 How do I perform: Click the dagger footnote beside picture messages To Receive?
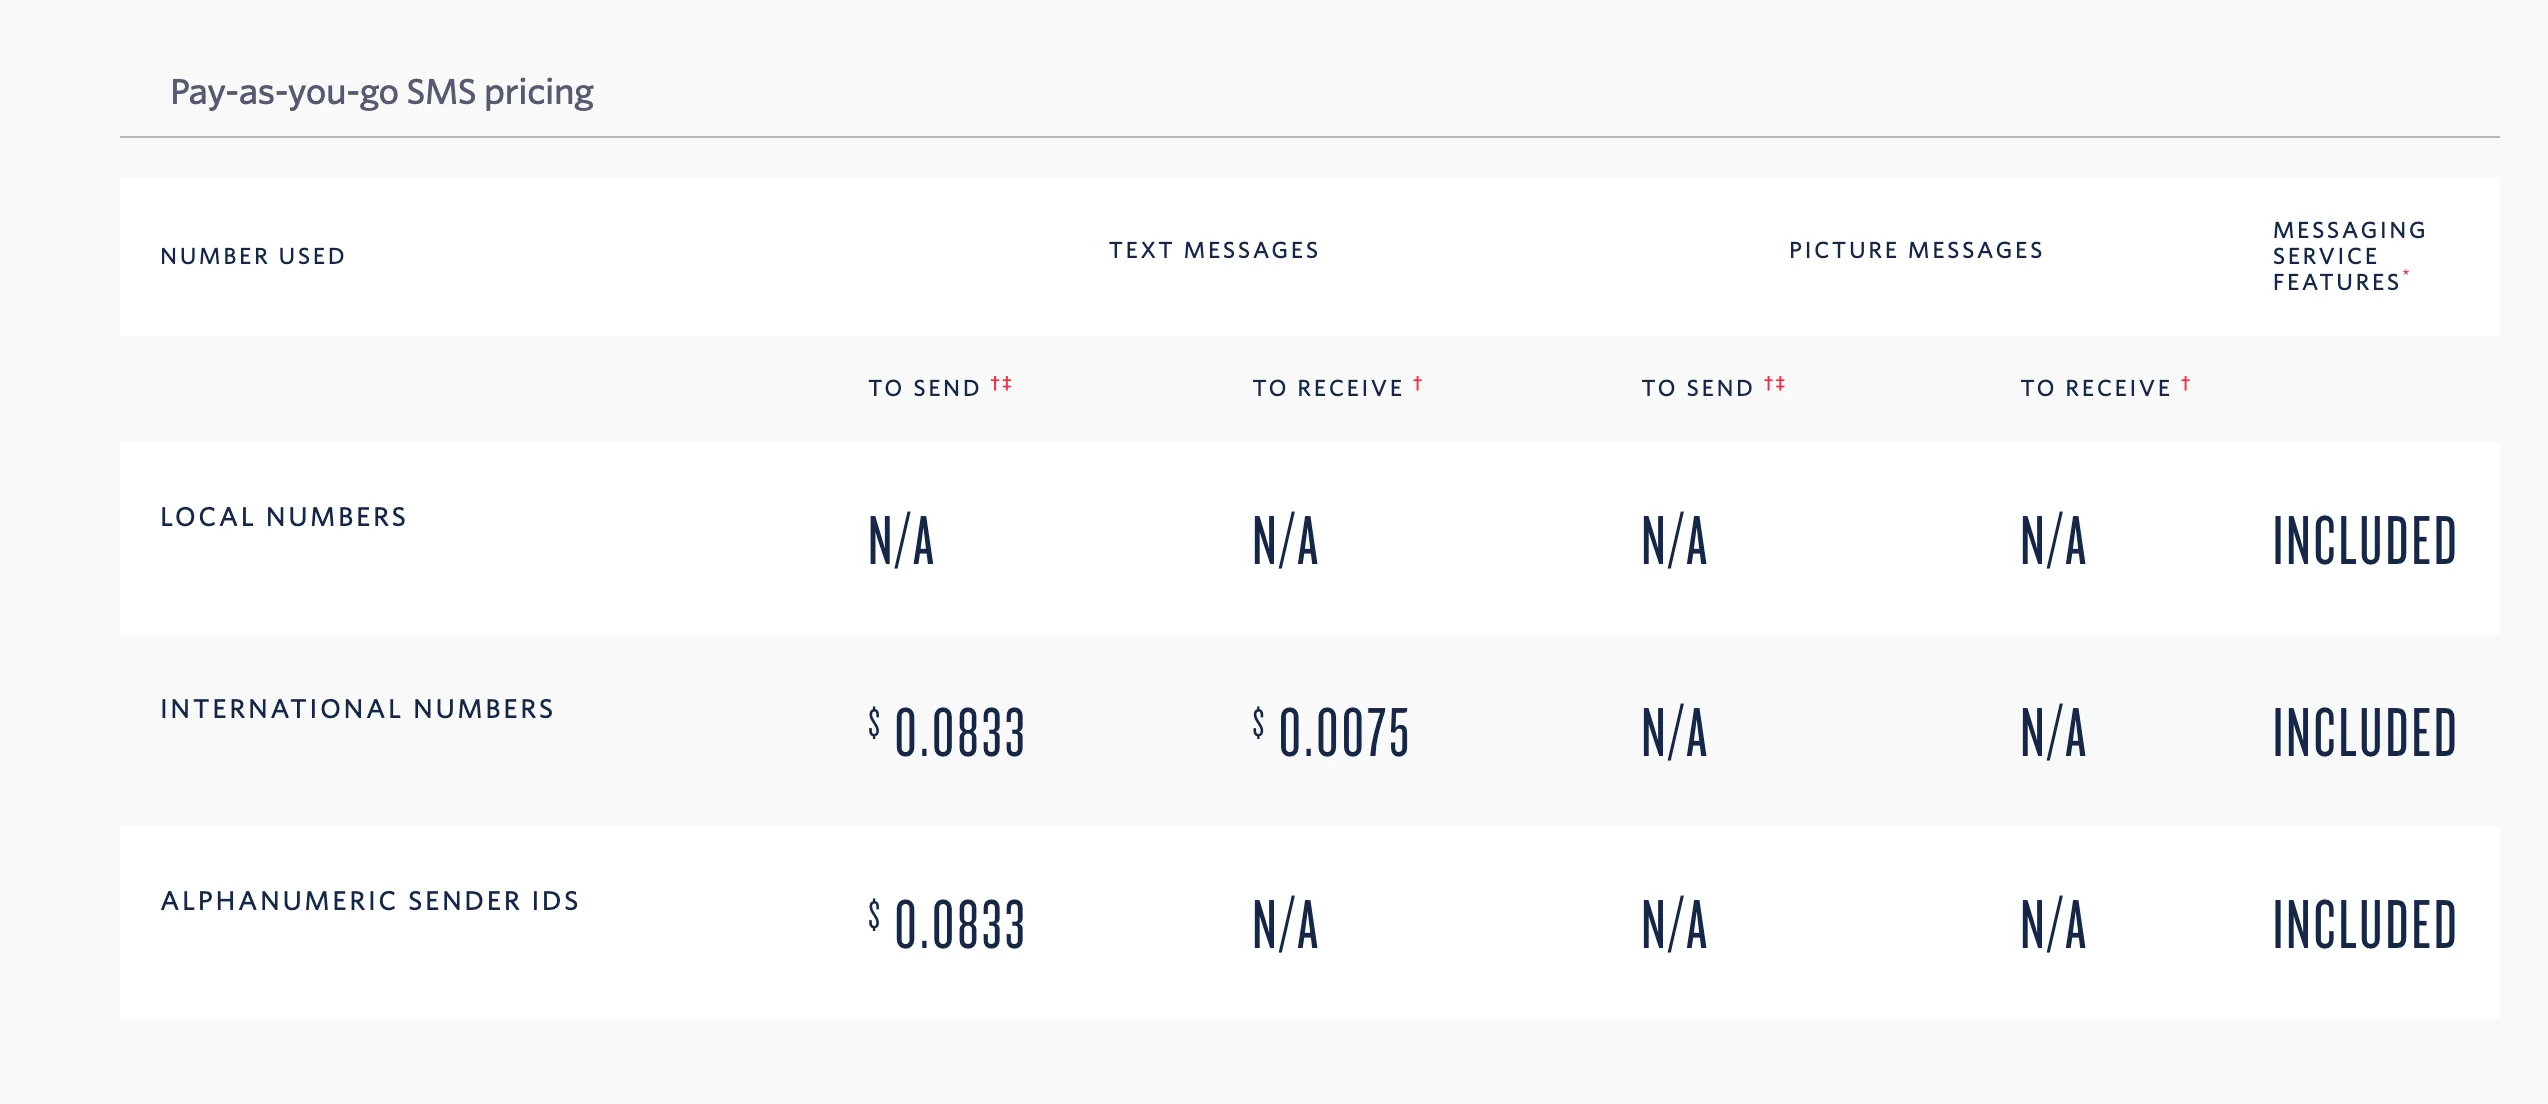click(x=2185, y=384)
